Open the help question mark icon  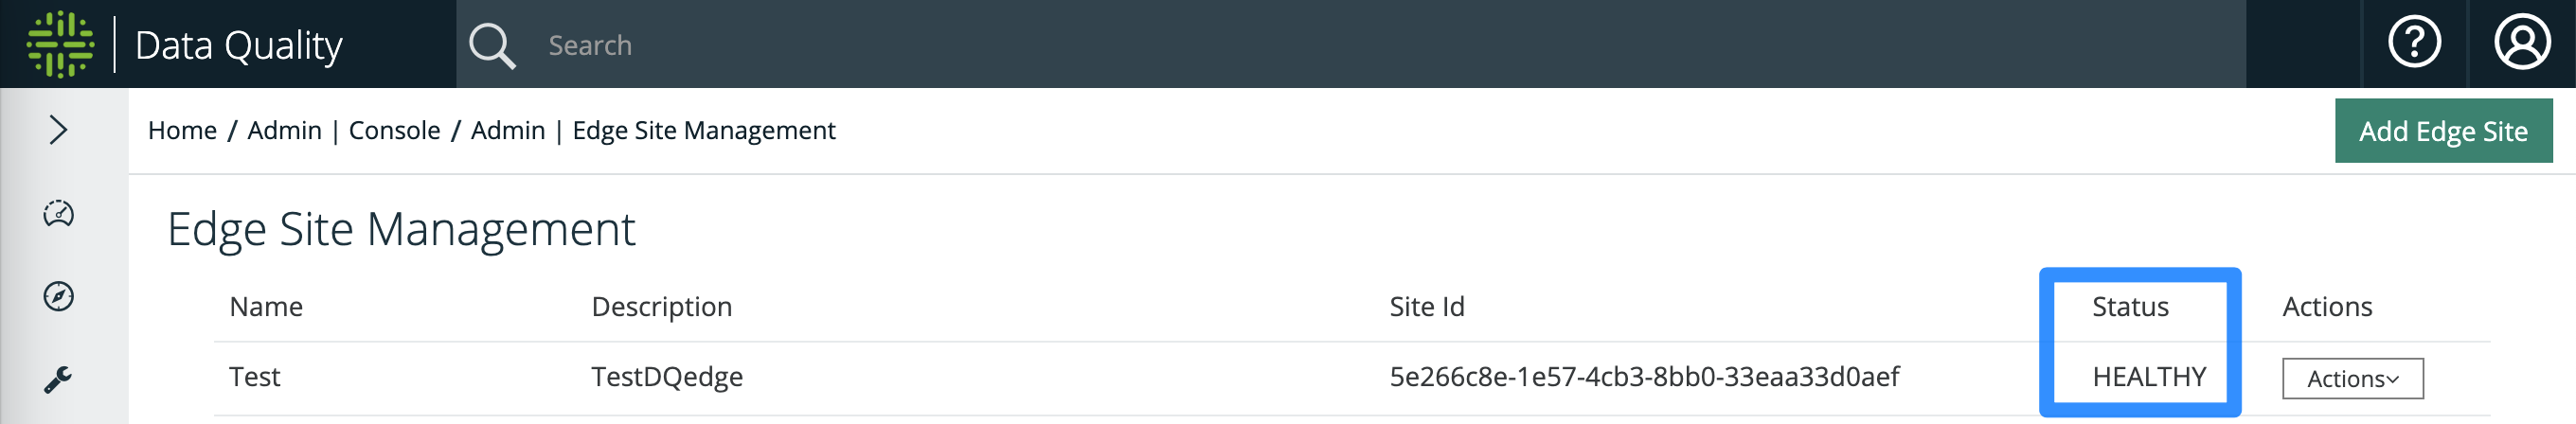click(x=2414, y=43)
